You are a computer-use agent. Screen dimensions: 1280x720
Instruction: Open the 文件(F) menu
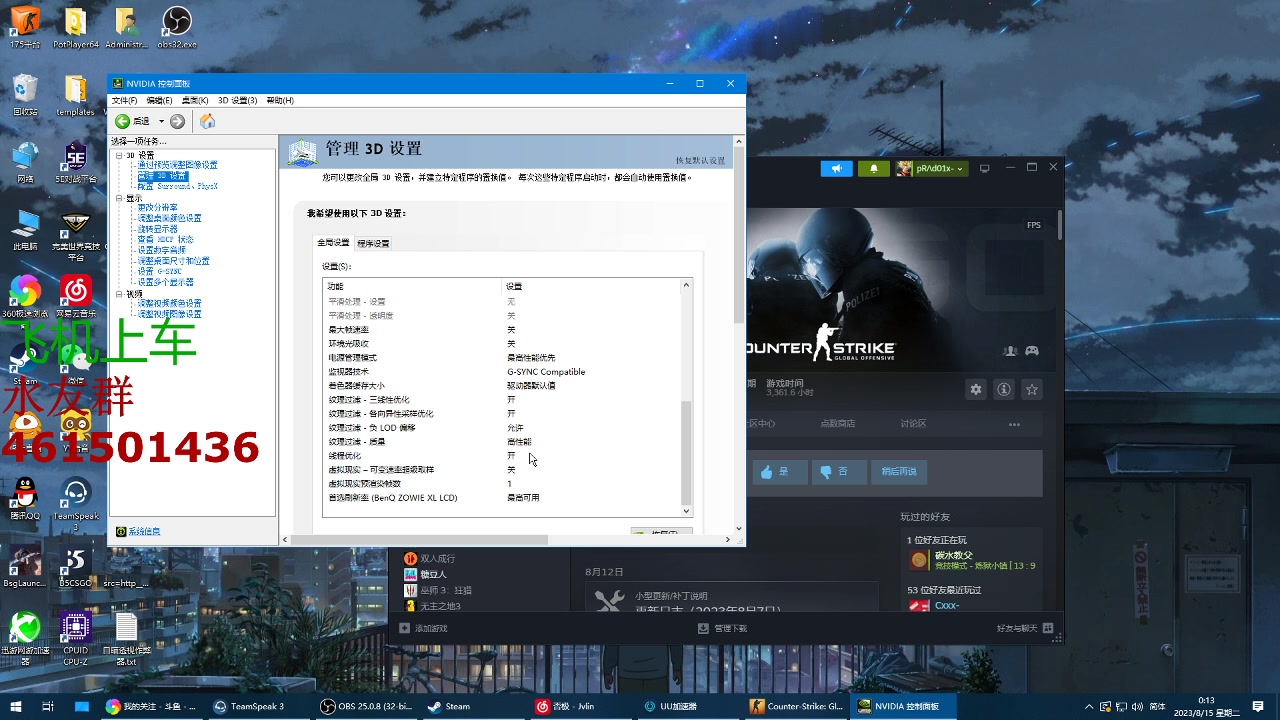pyautogui.click(x=124, y=100)
